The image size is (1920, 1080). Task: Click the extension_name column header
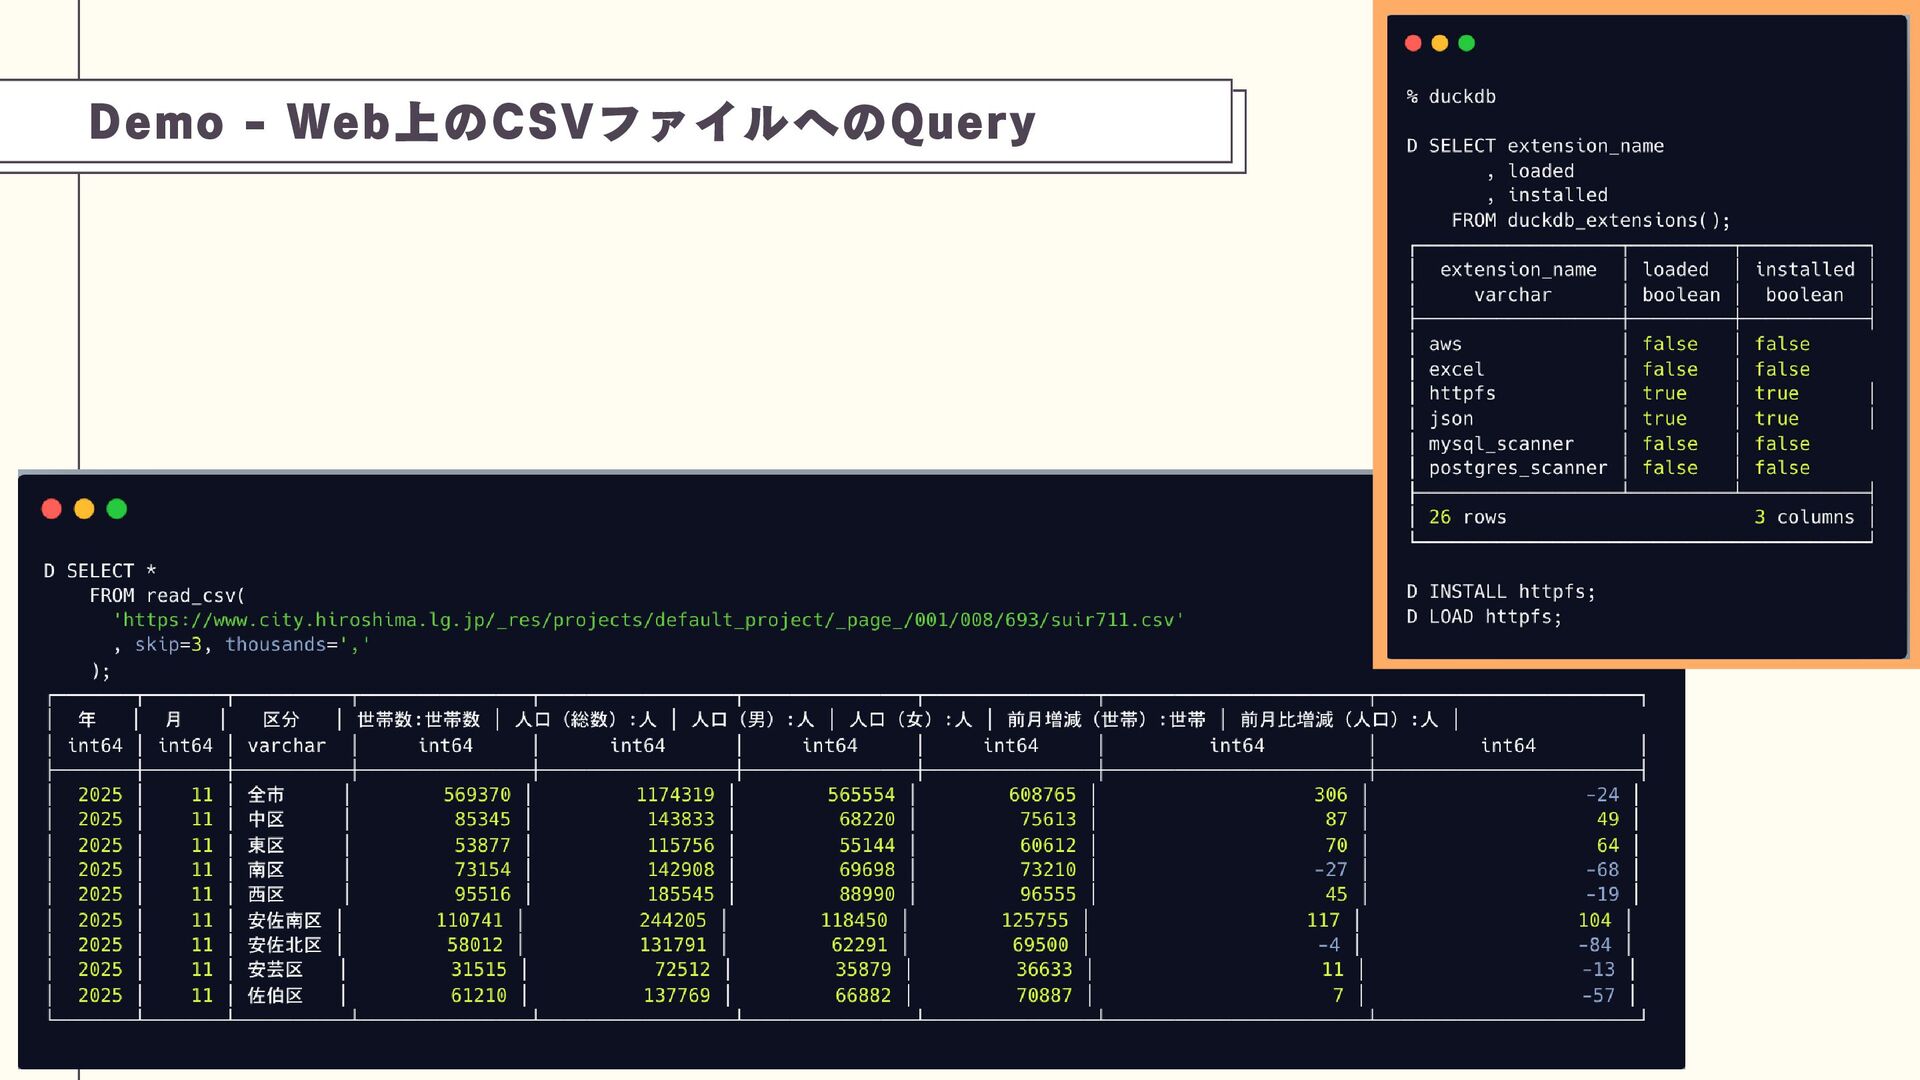[x=1517, y=270]
